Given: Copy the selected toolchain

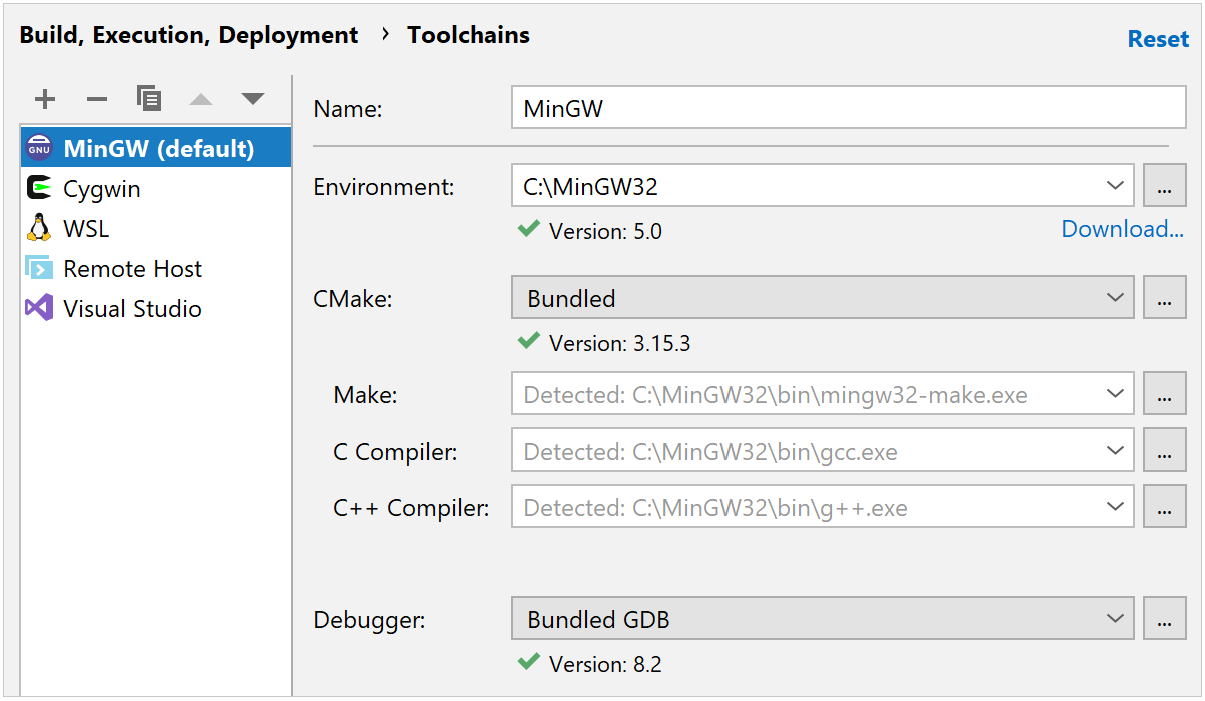Looking at the screenshot, I should pyautogui.click(x=149, y=98).
